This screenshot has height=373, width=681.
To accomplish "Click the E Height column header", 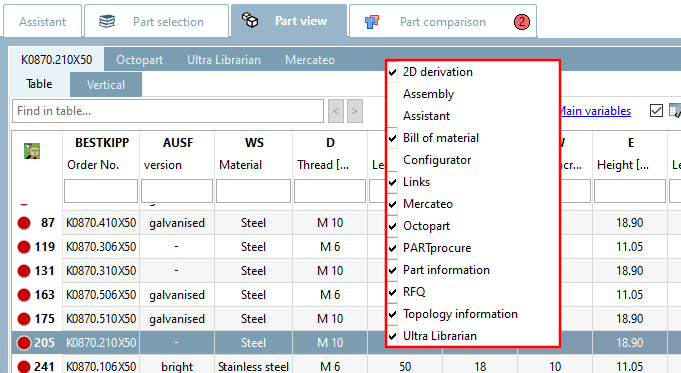I will [x=630, y=154].
